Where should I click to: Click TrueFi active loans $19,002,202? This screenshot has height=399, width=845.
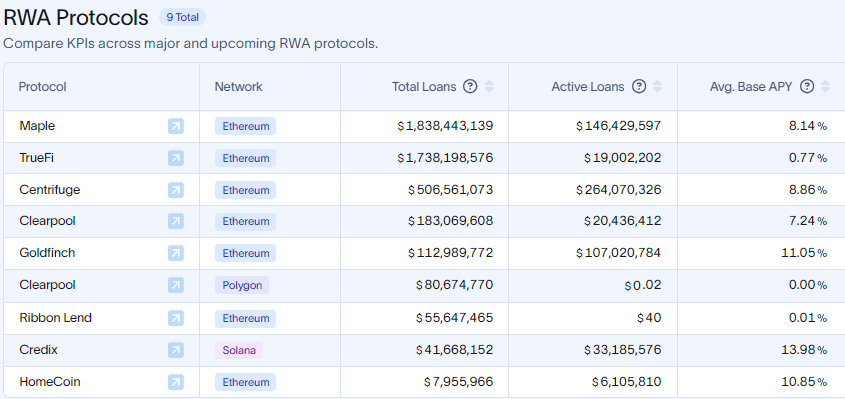pyautogui.click(x=622, y=158)
